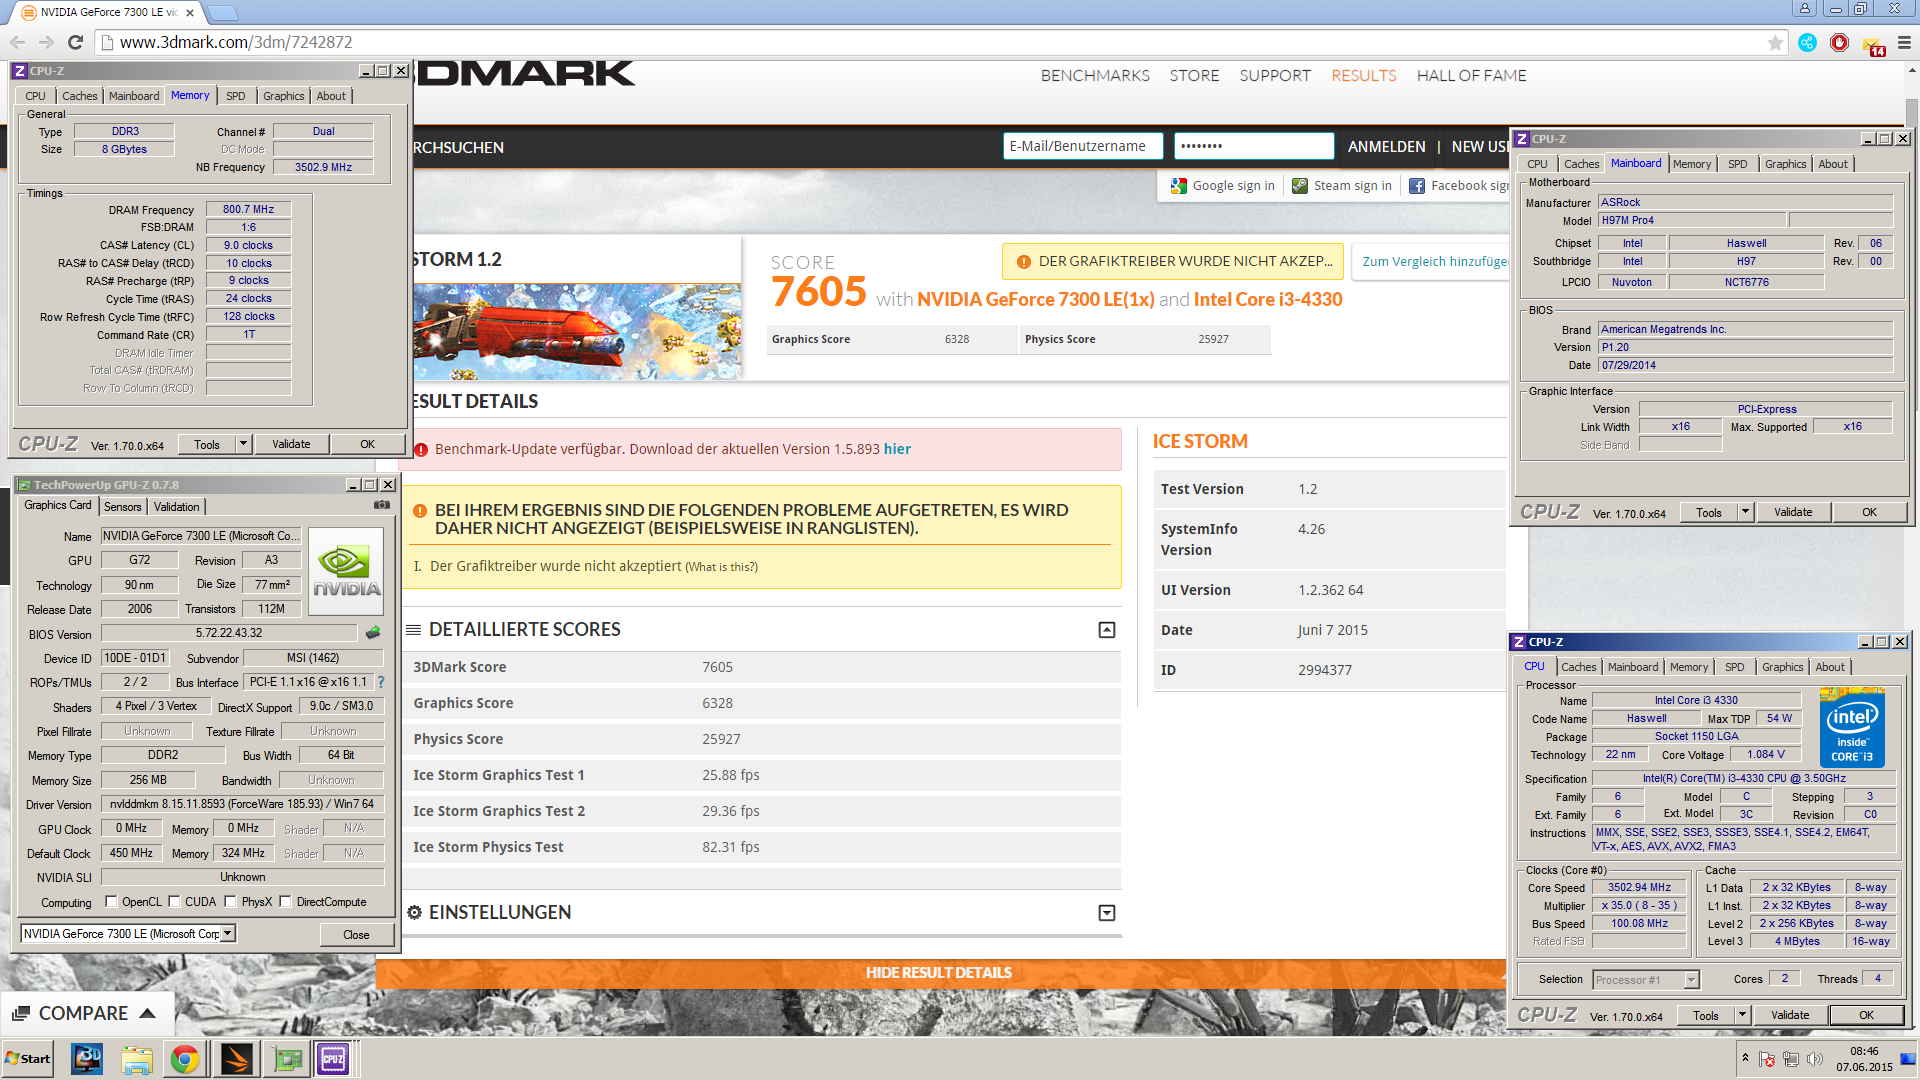Click OK in bottom CPU-Z window
Image resolution: width=1920 pixels, height=1080 pixels.
[1866, 1015]
